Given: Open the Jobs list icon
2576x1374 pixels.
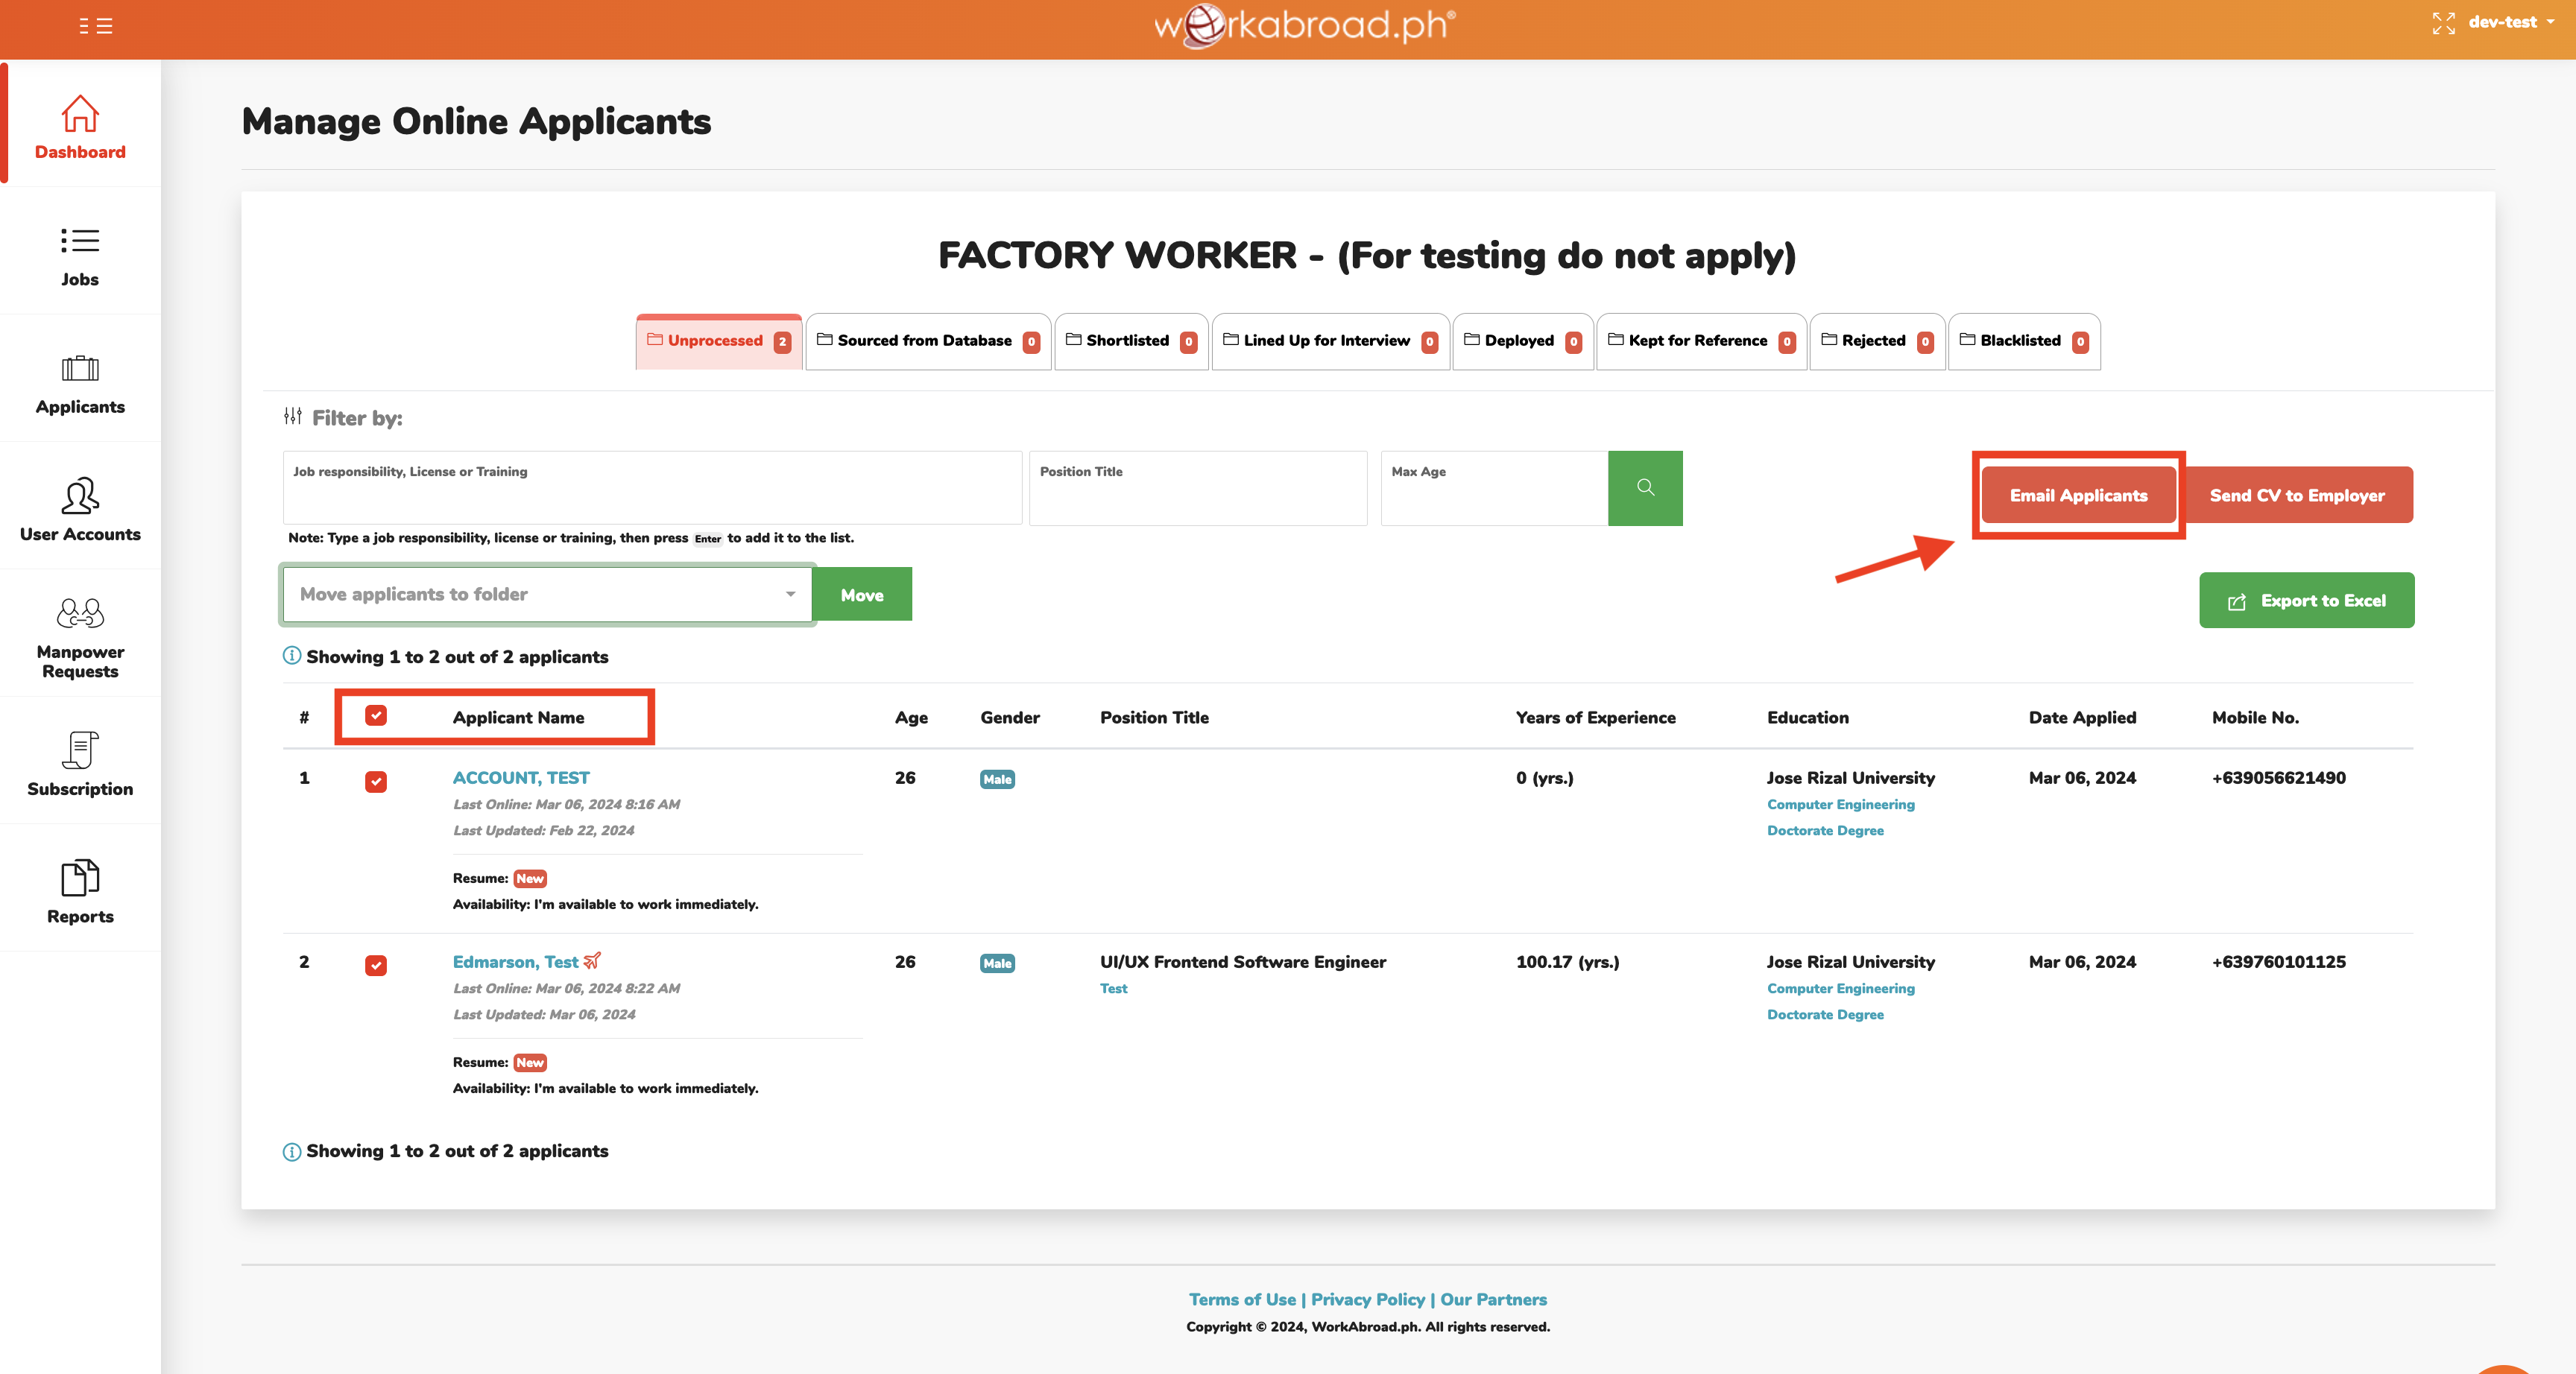Looking at the screenshot, I should [80, 241].
